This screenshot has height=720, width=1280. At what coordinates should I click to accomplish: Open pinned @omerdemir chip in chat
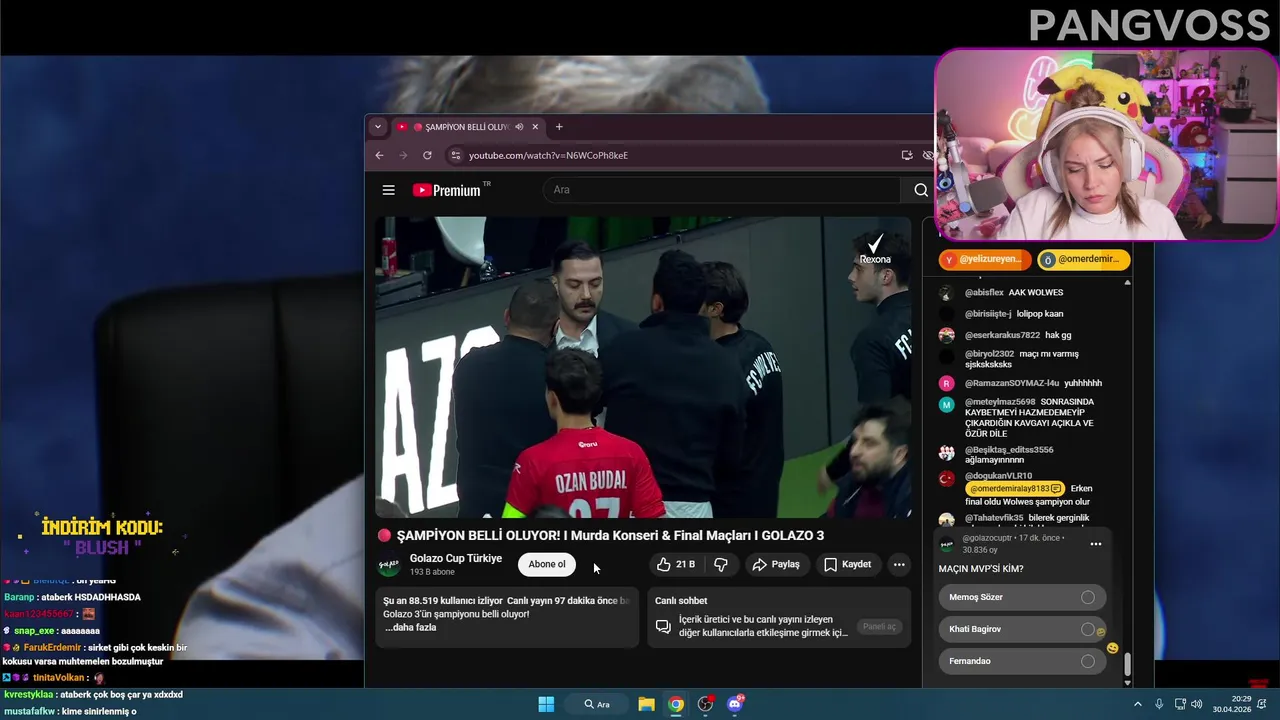(1084, 260)
